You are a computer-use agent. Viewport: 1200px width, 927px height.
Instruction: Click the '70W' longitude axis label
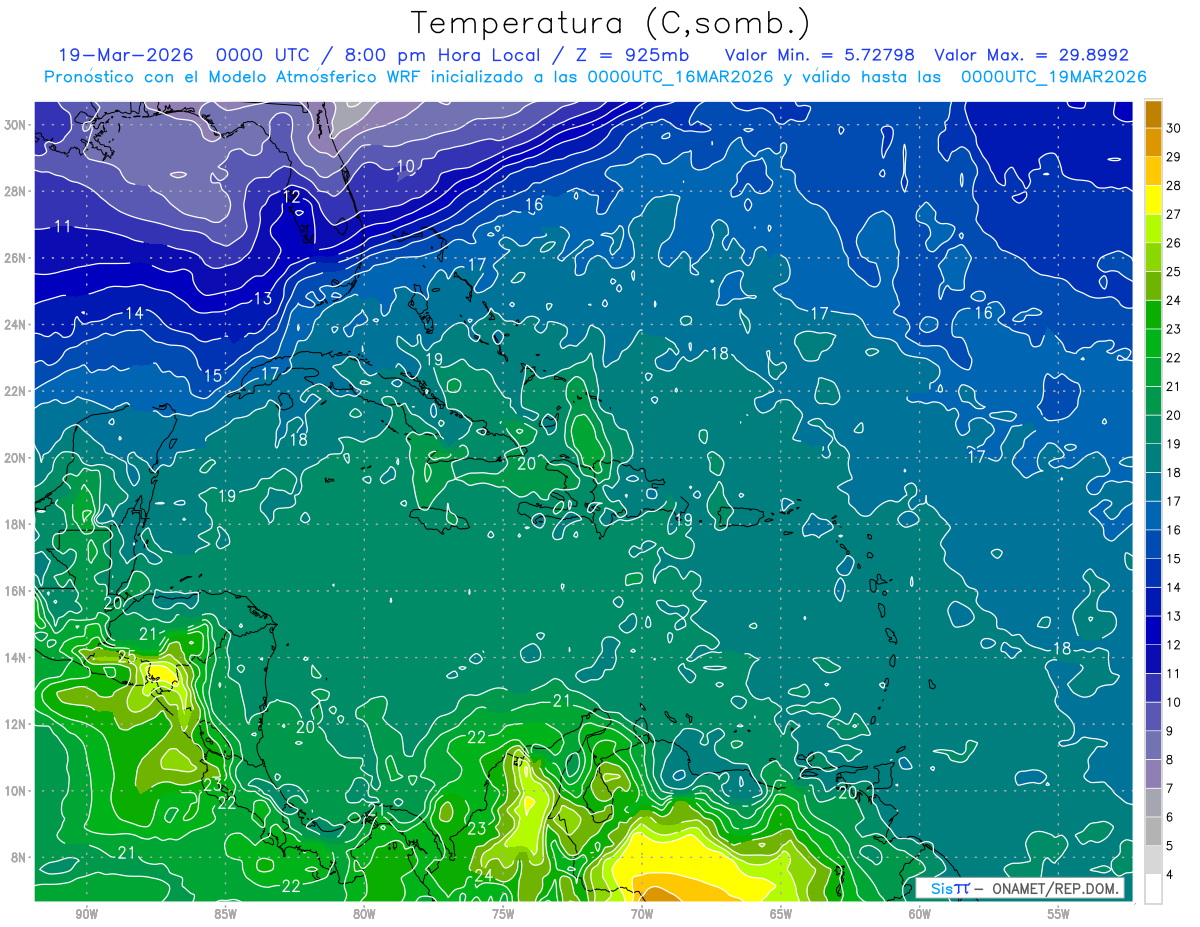(642, 914)
